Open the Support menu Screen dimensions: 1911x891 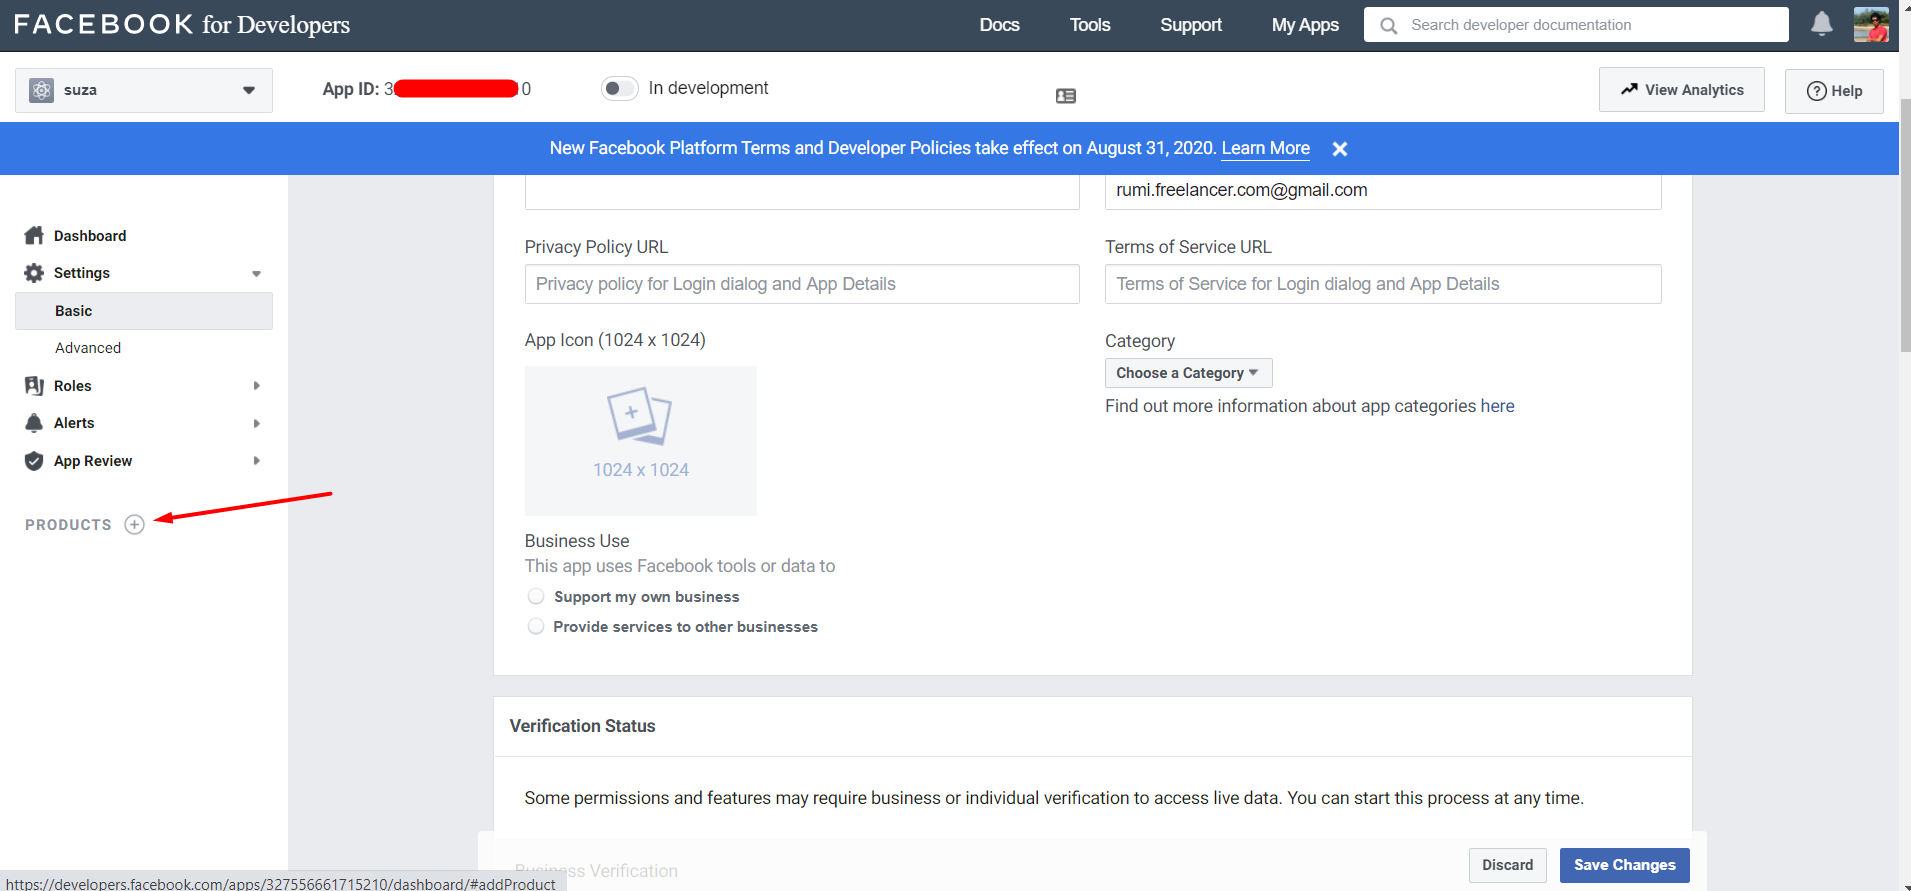tap(1191, 25)
